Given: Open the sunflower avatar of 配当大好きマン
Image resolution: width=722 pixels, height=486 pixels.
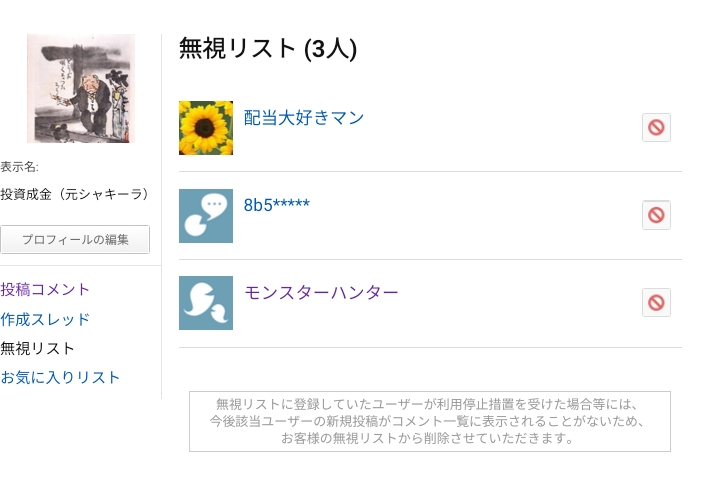Looking at the screenshot, I should [x=206, y=128].
